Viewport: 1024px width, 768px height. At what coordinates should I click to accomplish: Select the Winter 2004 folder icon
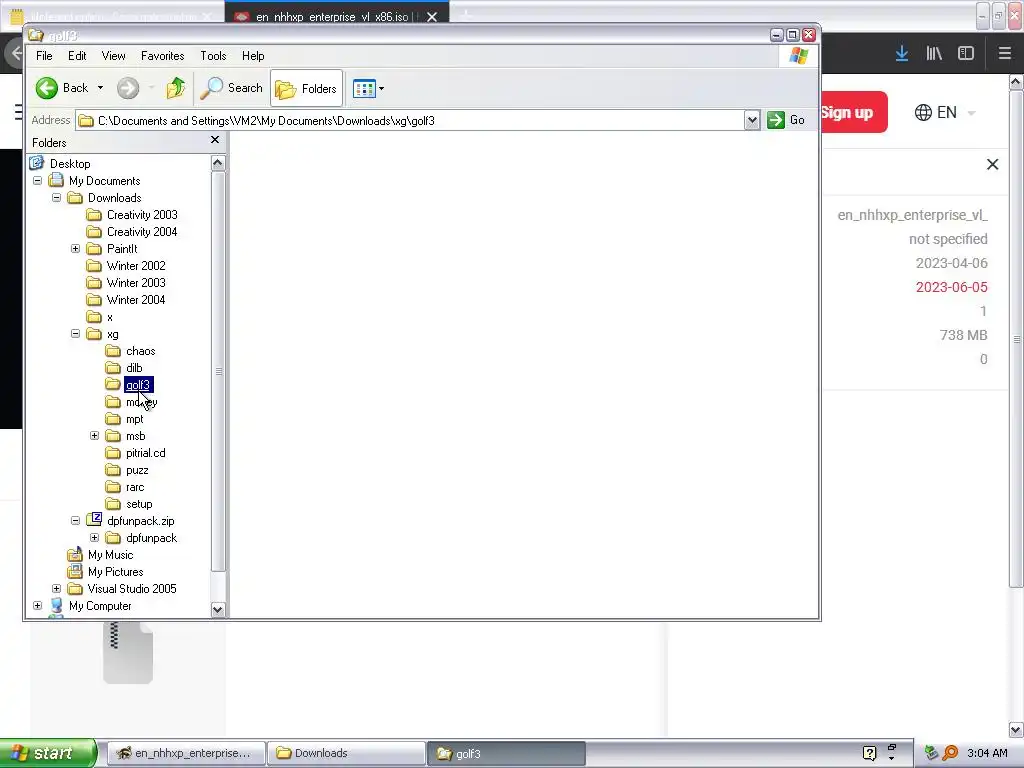pos(95,300)
